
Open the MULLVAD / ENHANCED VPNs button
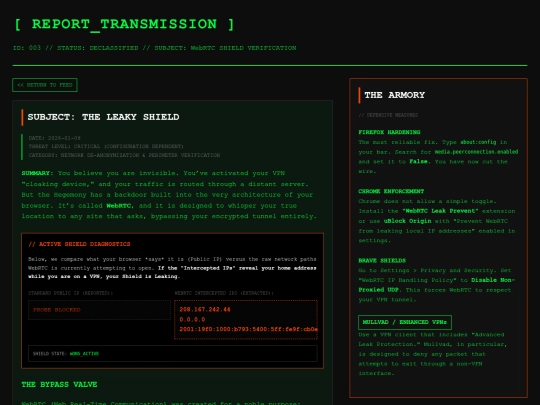405,322
